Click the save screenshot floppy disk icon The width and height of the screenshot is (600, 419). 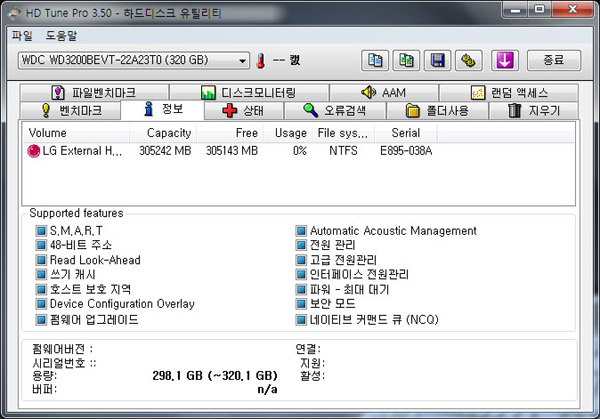[437, 60]
